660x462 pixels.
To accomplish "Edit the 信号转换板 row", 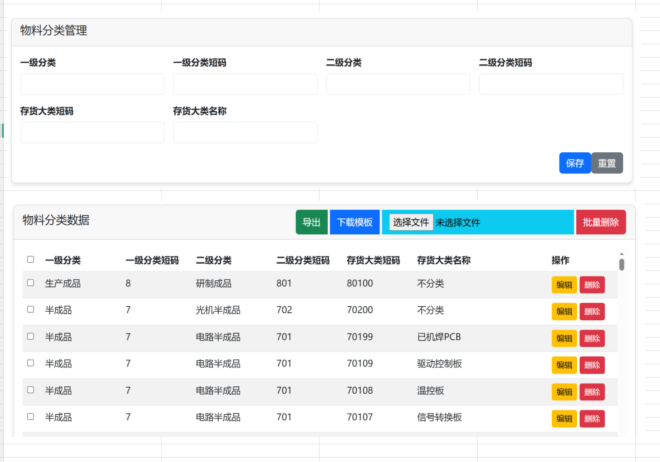I will point(564,418).
